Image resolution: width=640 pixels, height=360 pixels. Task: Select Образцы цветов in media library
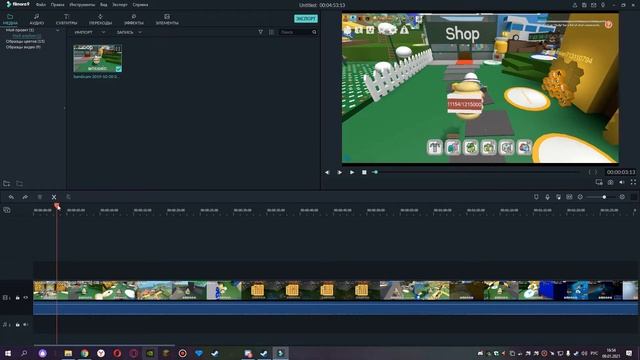click(x=25, y=42)
